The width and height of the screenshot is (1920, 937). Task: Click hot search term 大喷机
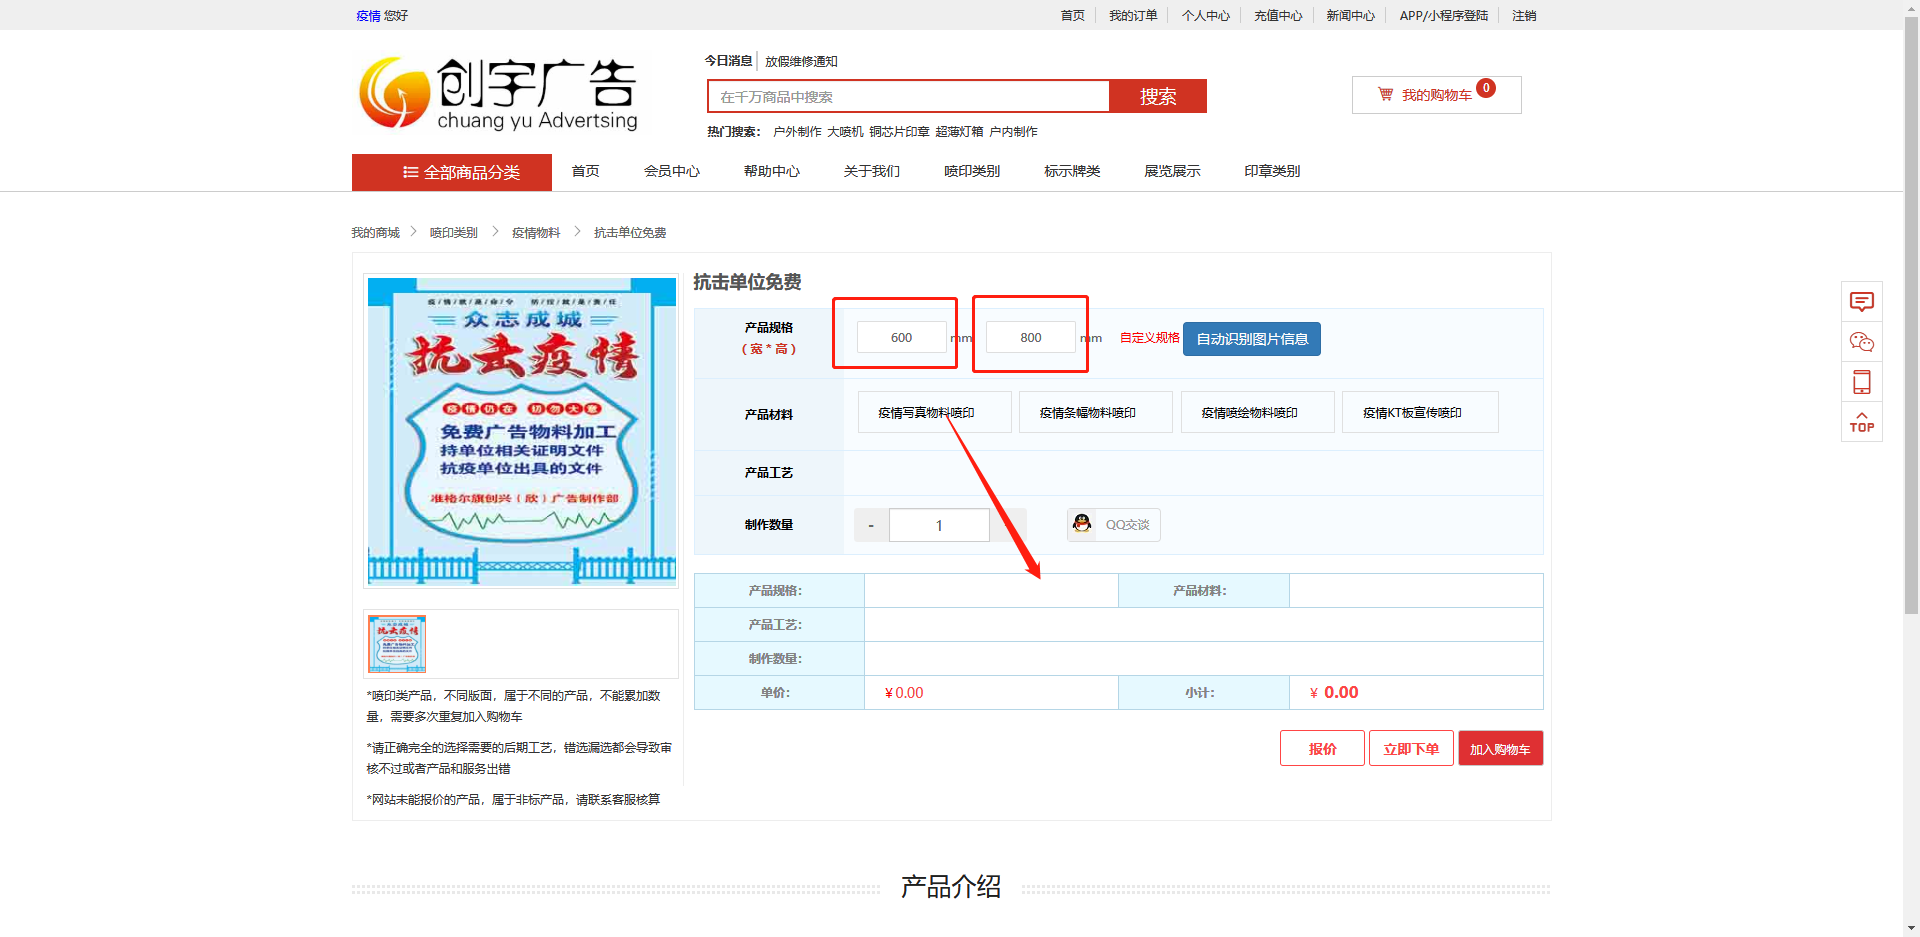coord(845,131)
